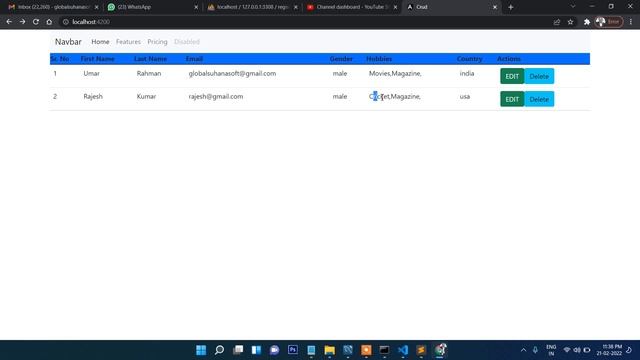Click 'Movies,Magazine,' hobbies cell
Screen dimensions: 640x360
(395, 73)
